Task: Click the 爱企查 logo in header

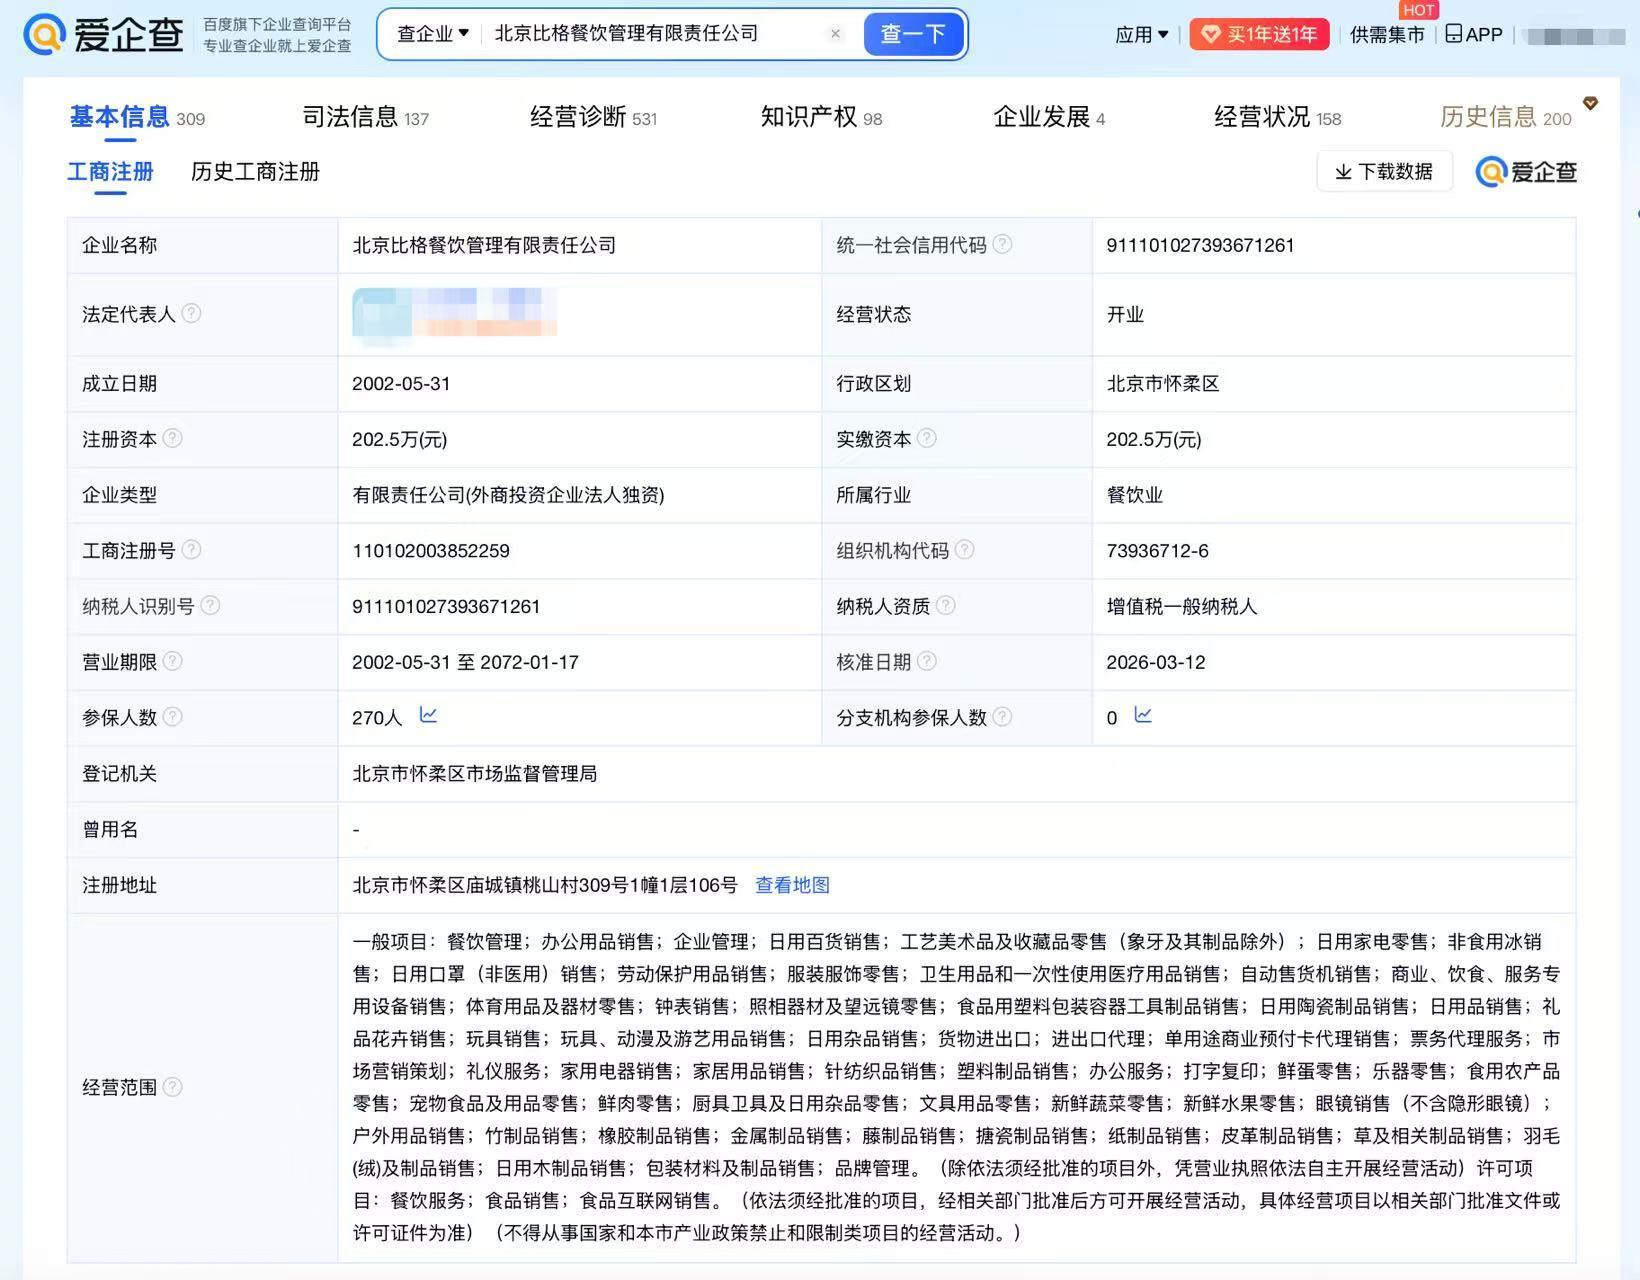Action: point(104,34)
